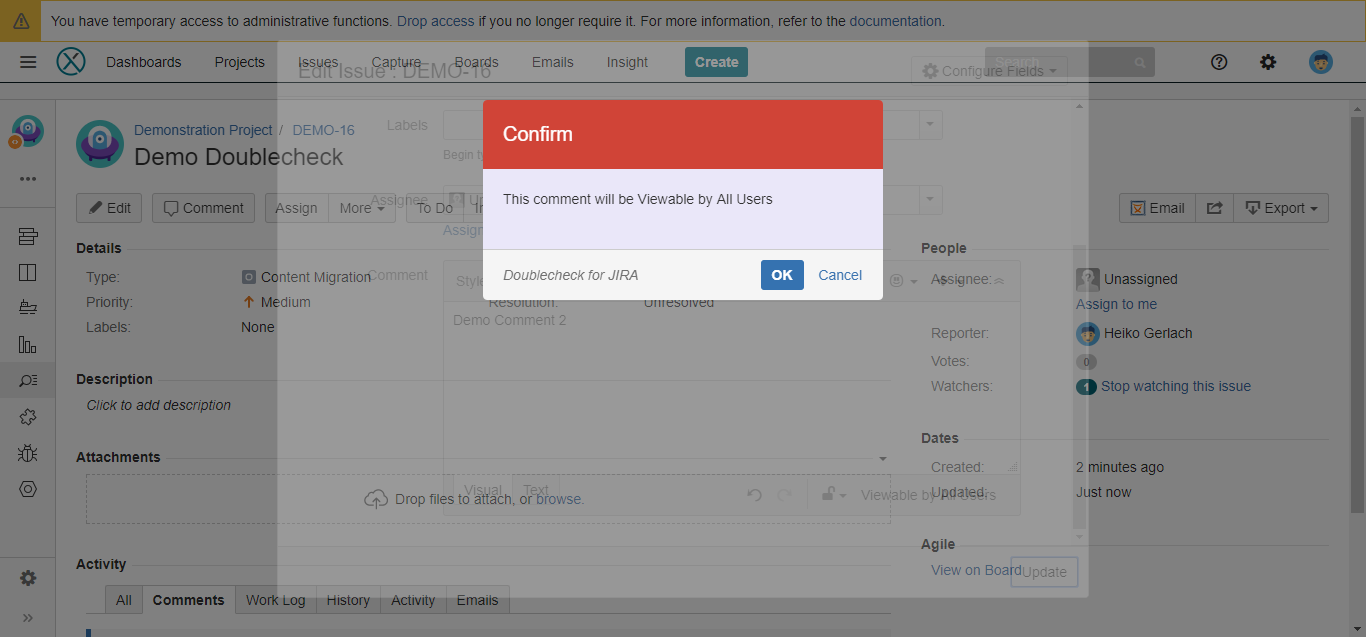
Task: Click the Drop access link
Action: [x=436, y=21]
